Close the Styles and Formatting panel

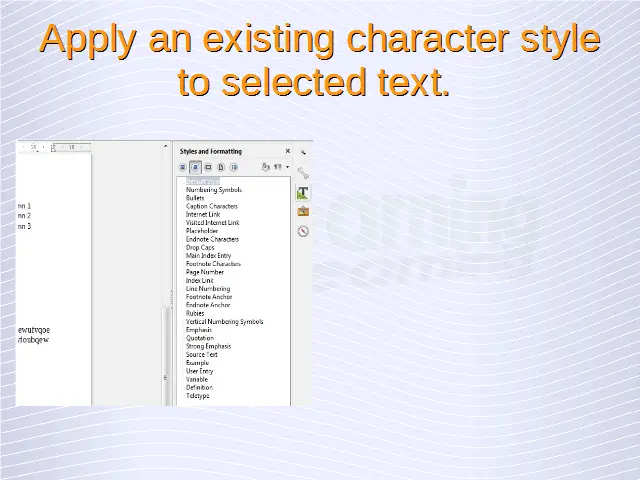click(x=288, y=152)
